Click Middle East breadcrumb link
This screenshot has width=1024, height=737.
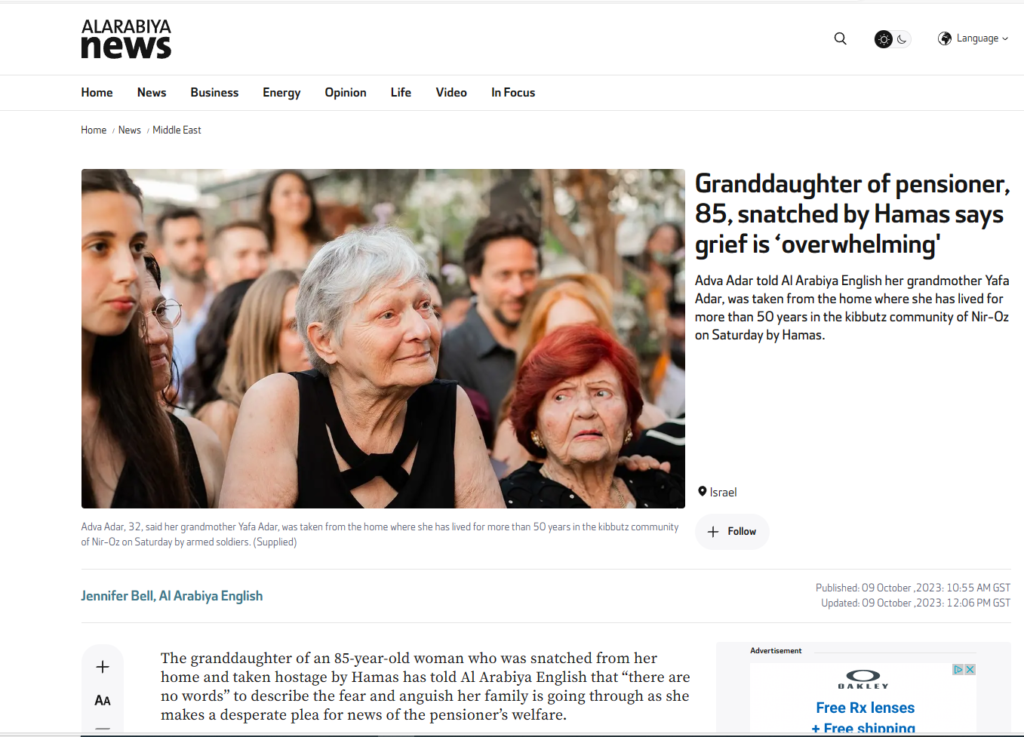[x=177, y=130]
